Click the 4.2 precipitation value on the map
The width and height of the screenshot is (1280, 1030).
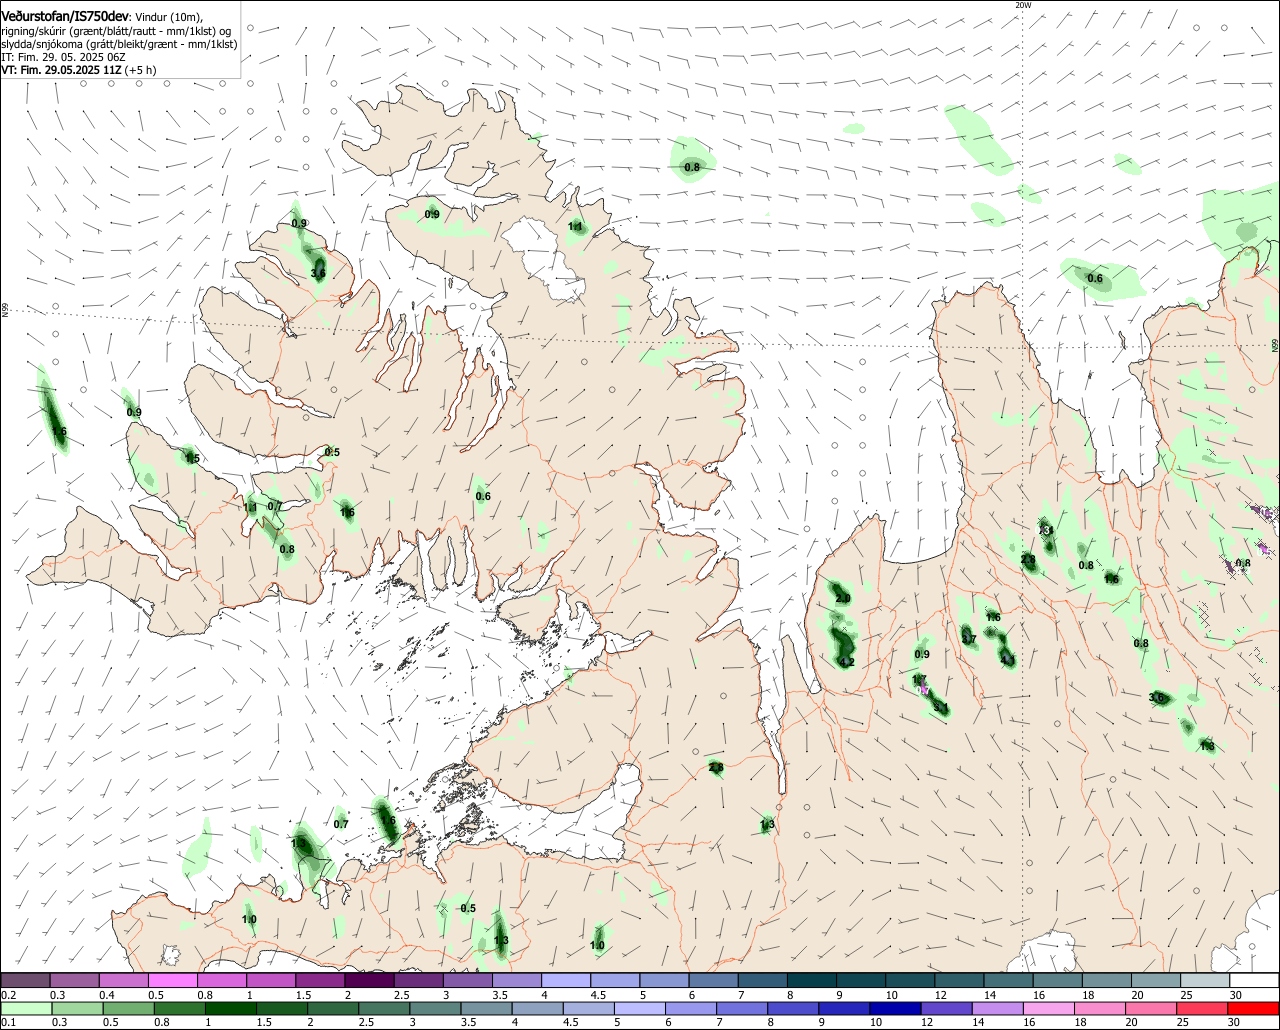click(x=847, y=662)
